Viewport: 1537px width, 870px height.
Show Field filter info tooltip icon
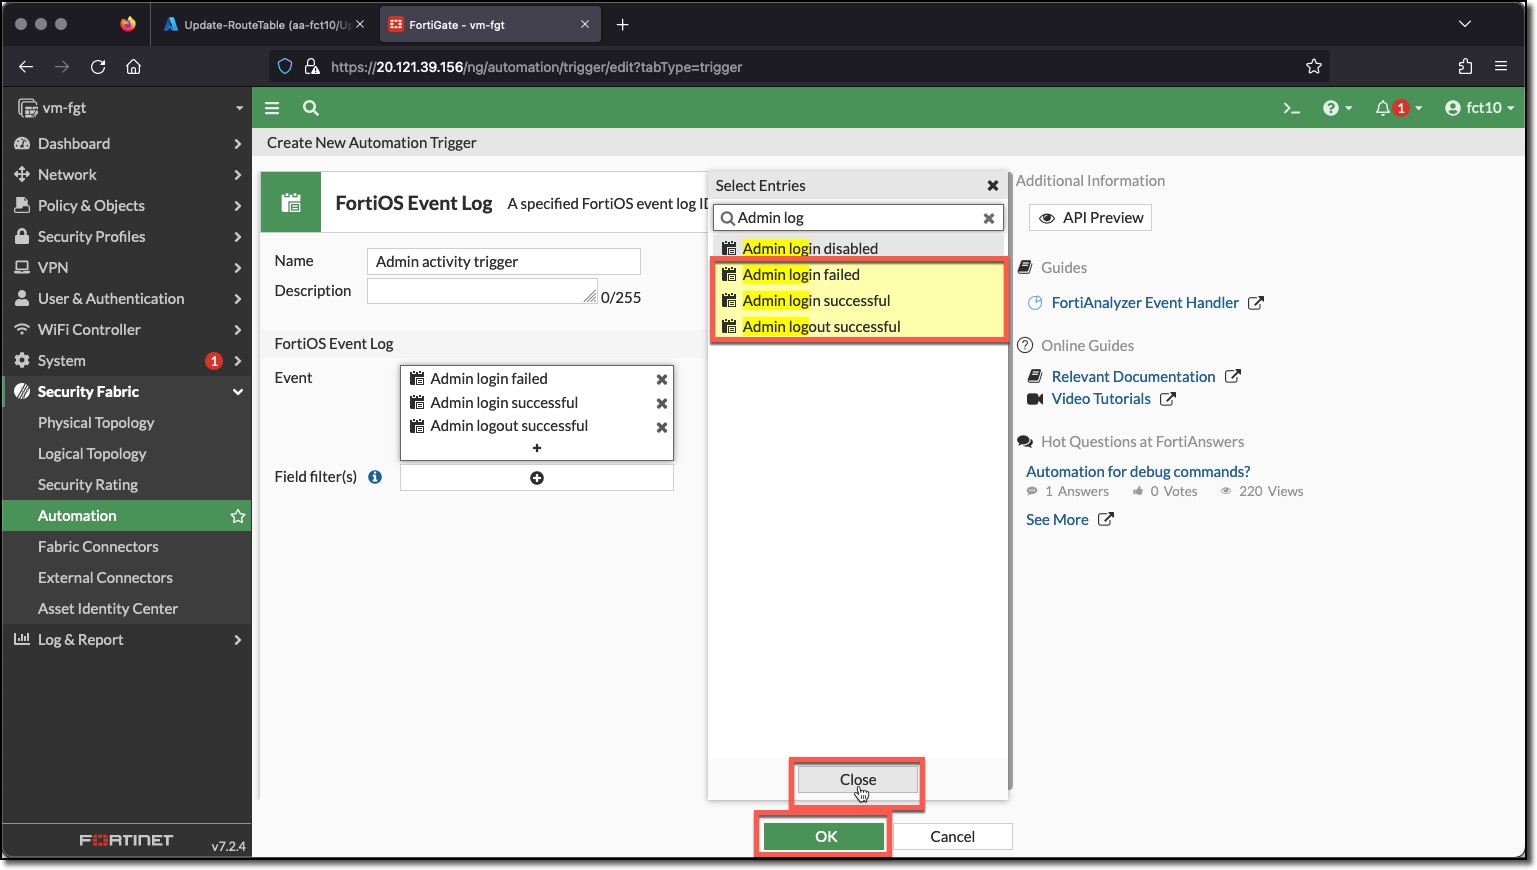375,477
